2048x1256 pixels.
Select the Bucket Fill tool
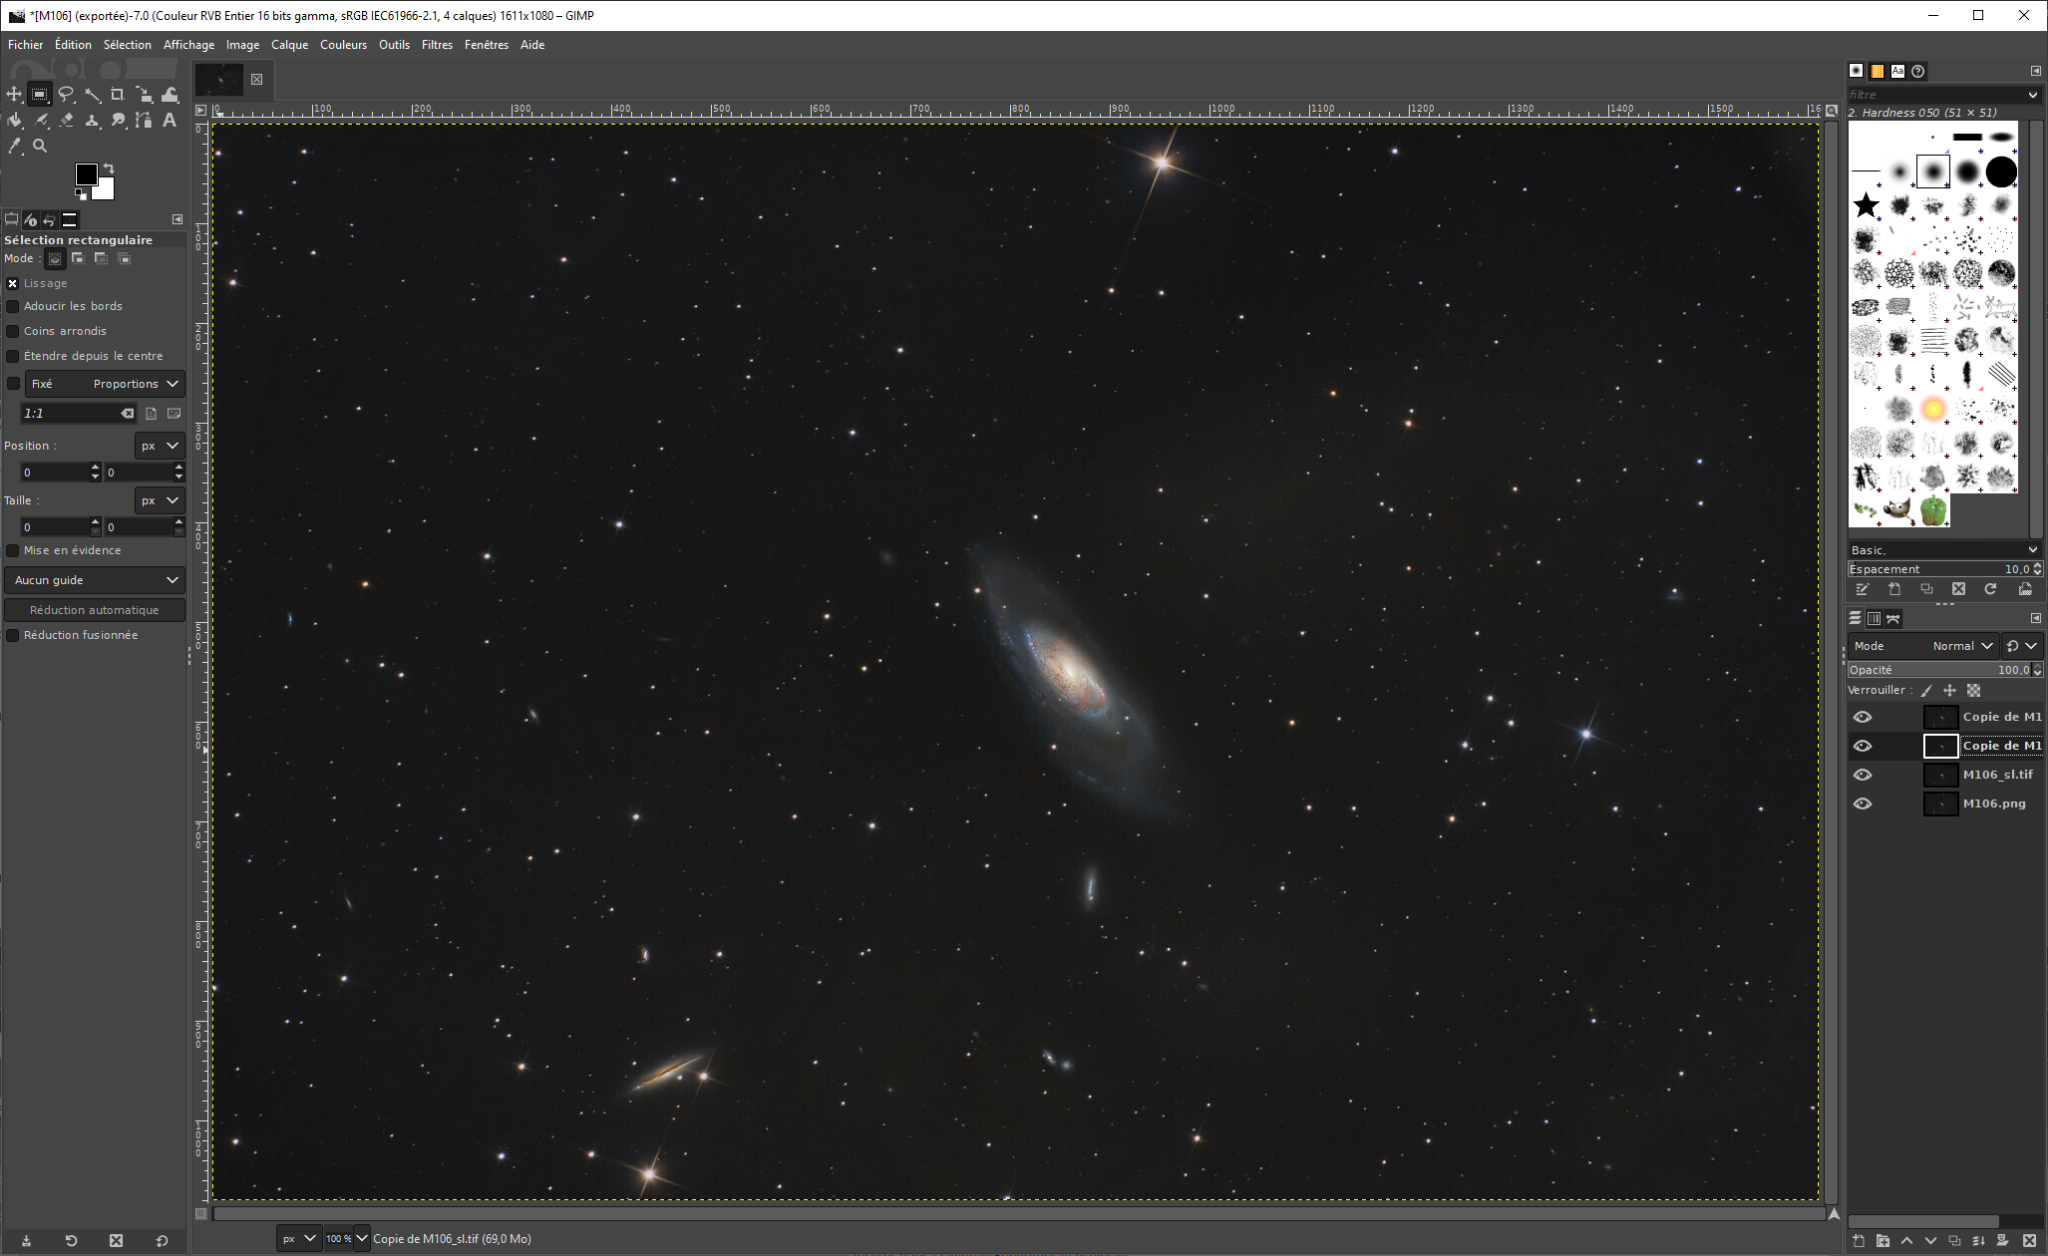pos(14,120)
